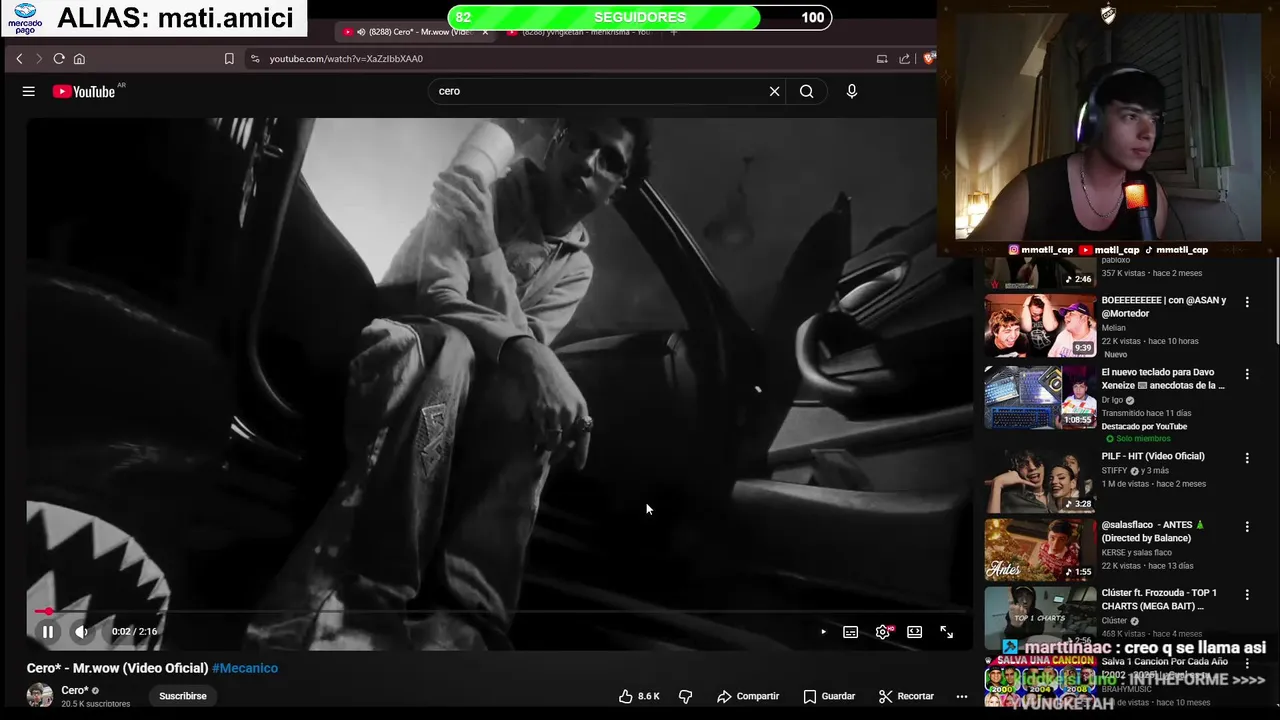The width and height of the screenshot is (1280, 720).
Task: Open the player settings gear
Action: tap(883, 632)
